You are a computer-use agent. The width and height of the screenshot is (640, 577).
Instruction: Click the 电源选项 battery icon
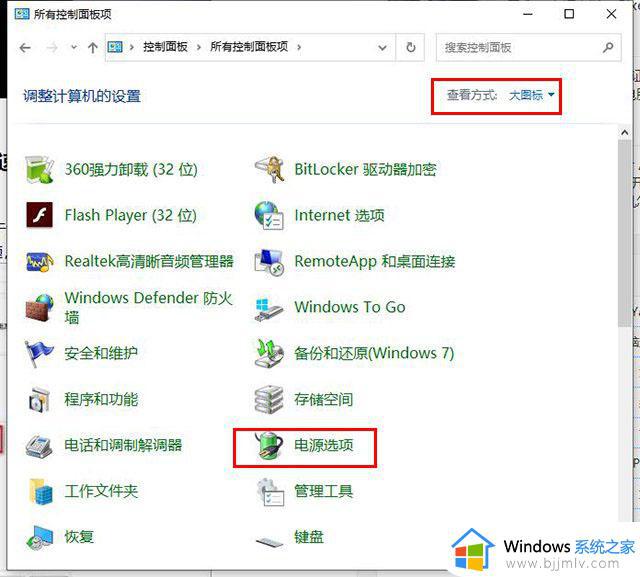click(269, 446)
